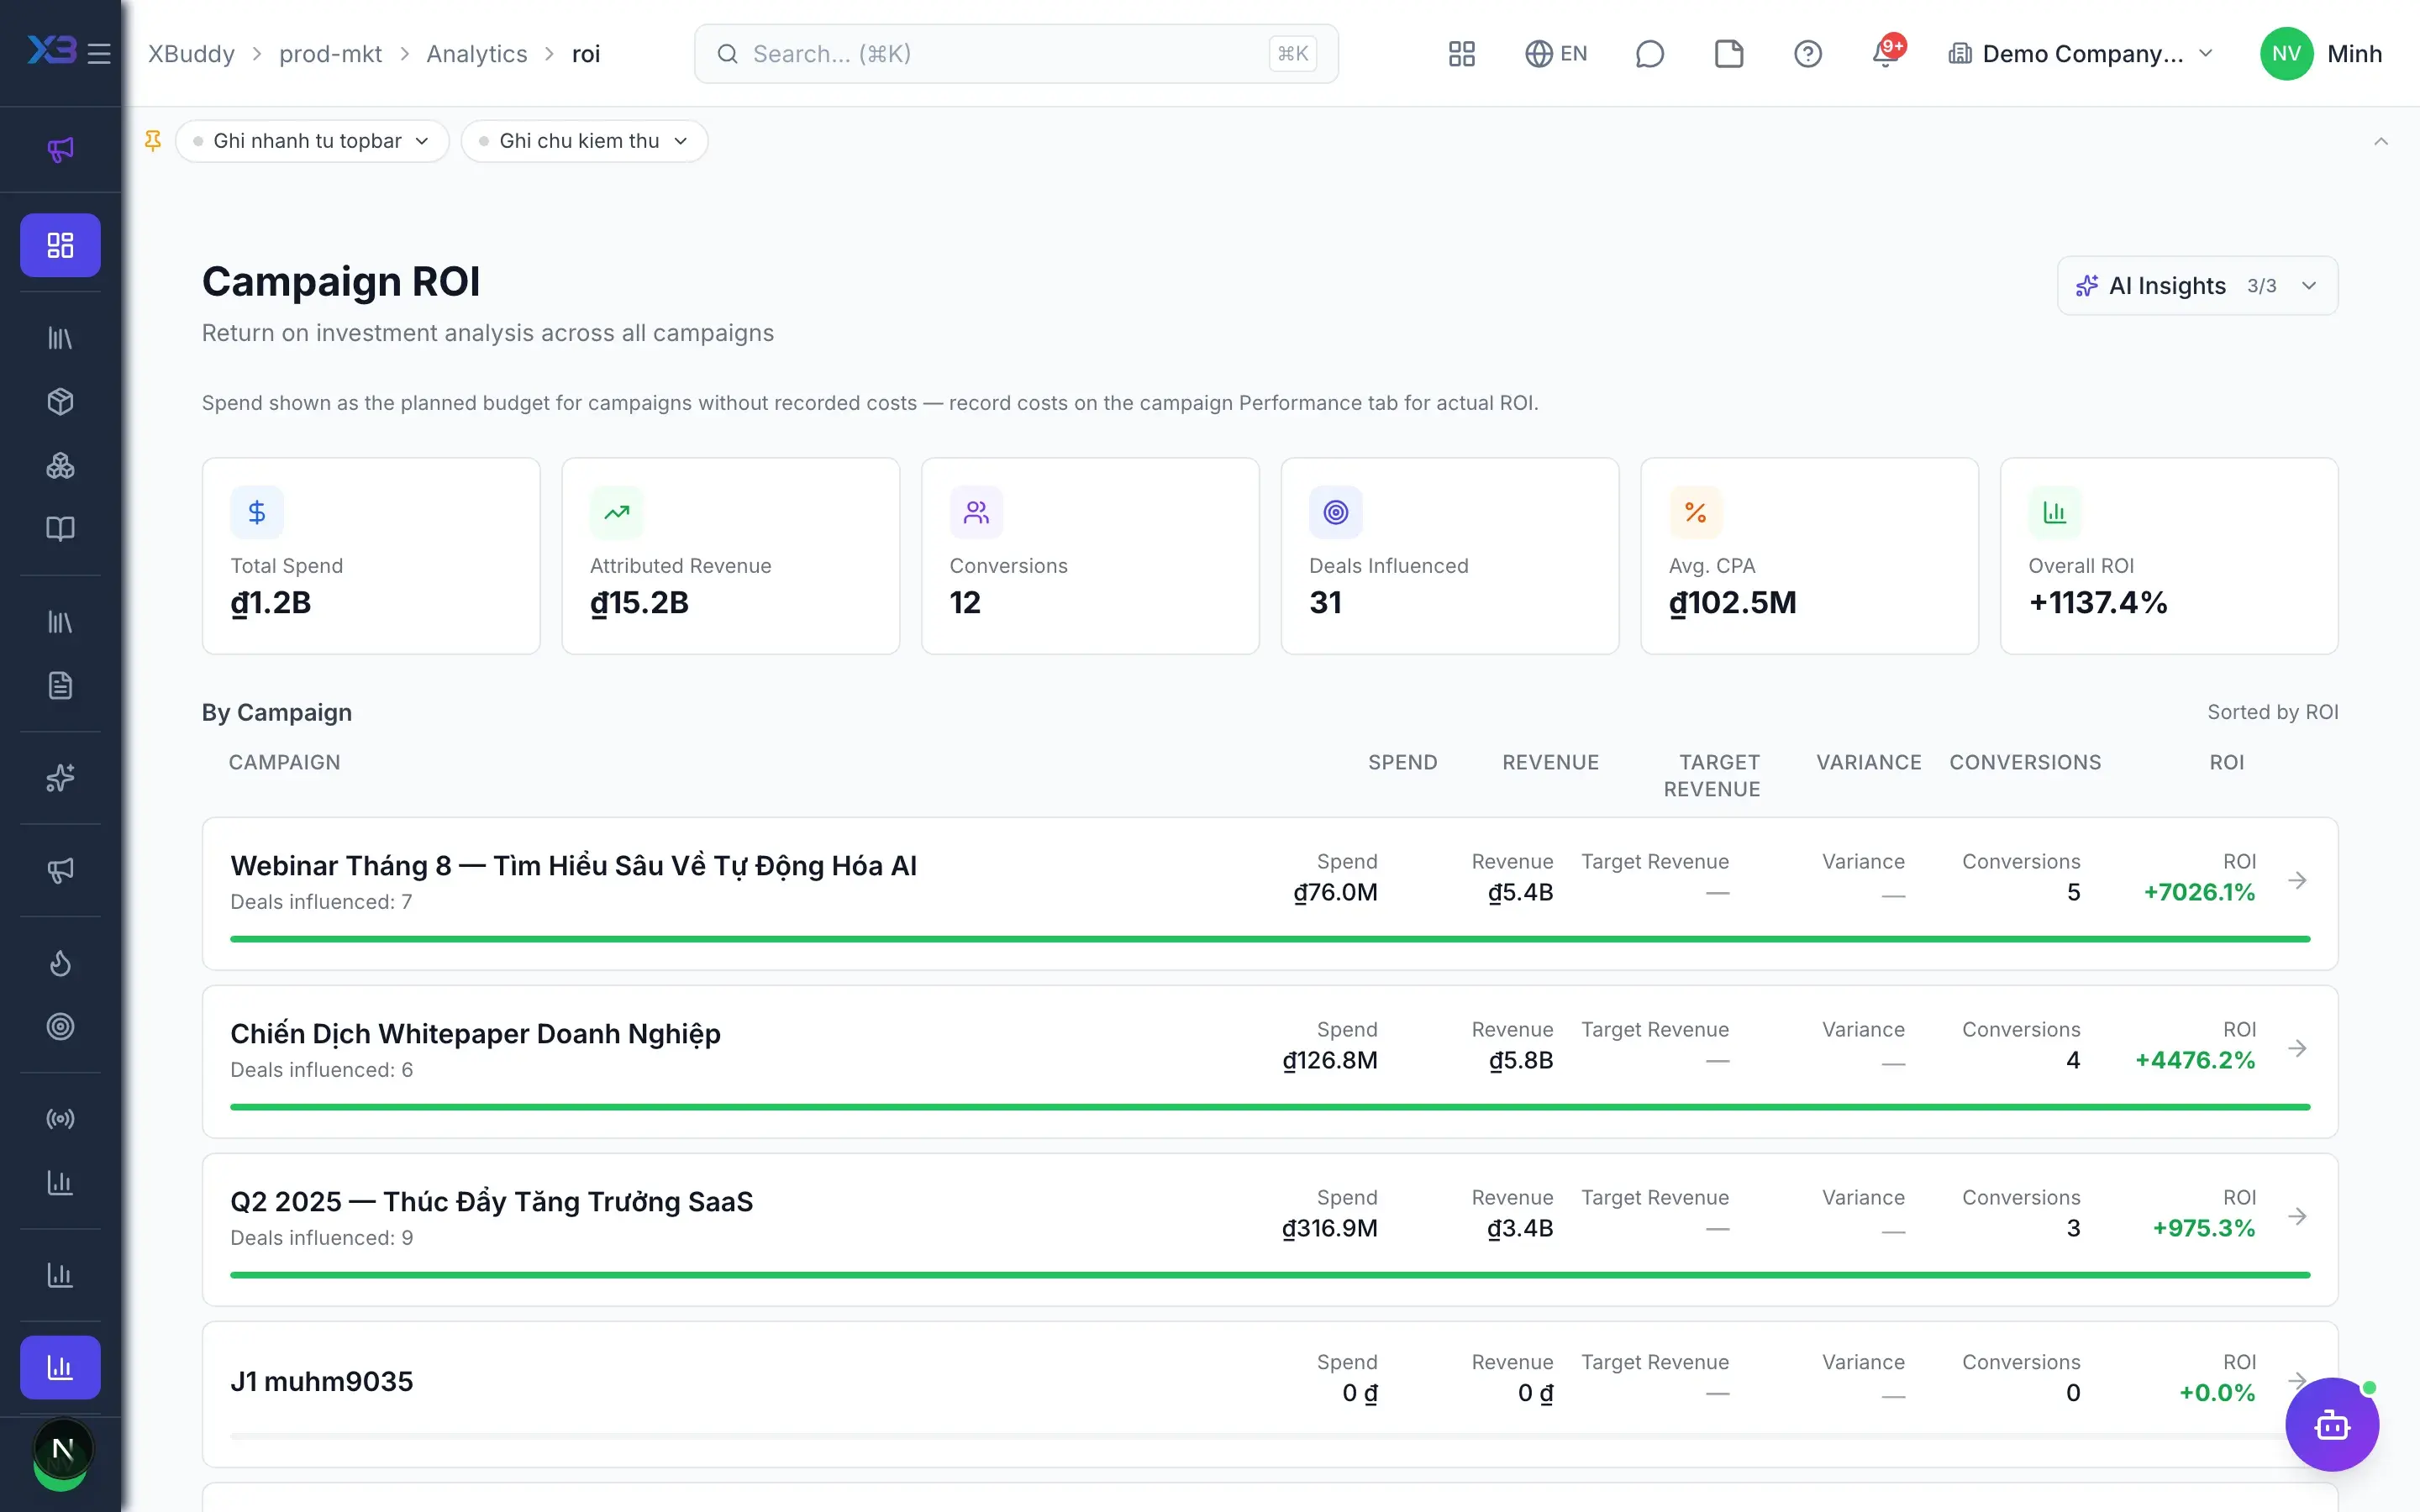Open the cube icon in the sidebar

(x=60, y=401)
